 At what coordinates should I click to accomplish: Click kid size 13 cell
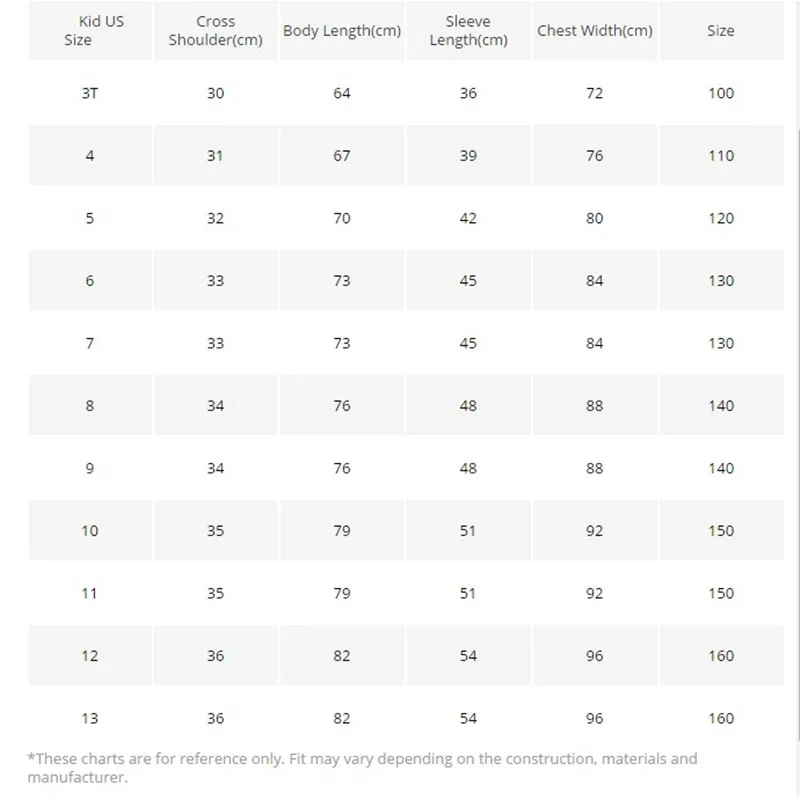coord(90,718)
